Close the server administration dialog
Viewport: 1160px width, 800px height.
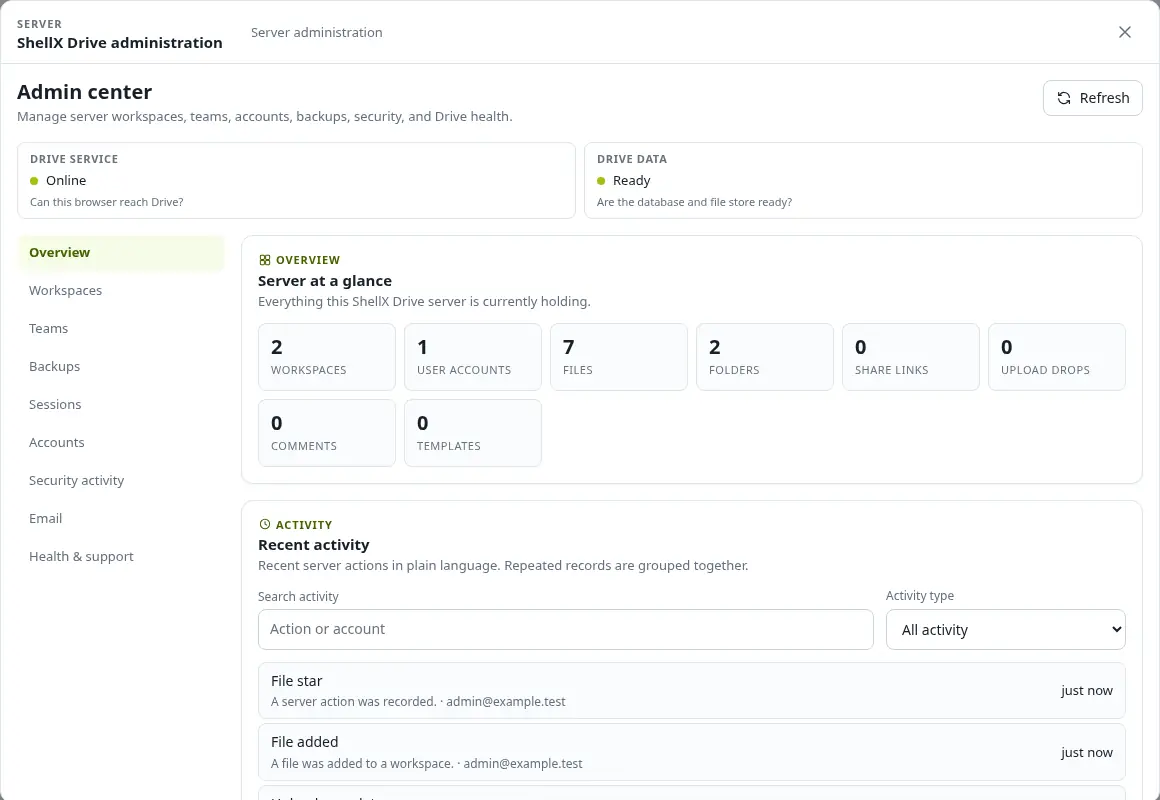1124,32
